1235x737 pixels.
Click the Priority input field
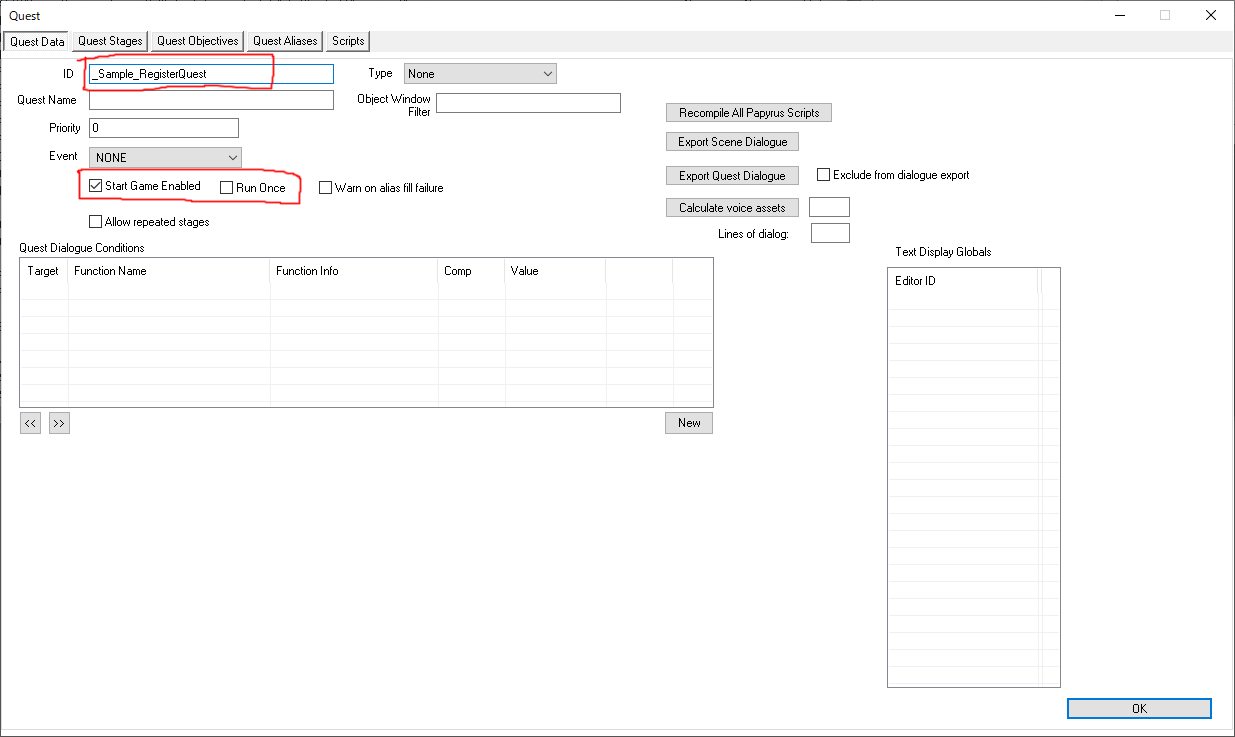tap(164, 128)
